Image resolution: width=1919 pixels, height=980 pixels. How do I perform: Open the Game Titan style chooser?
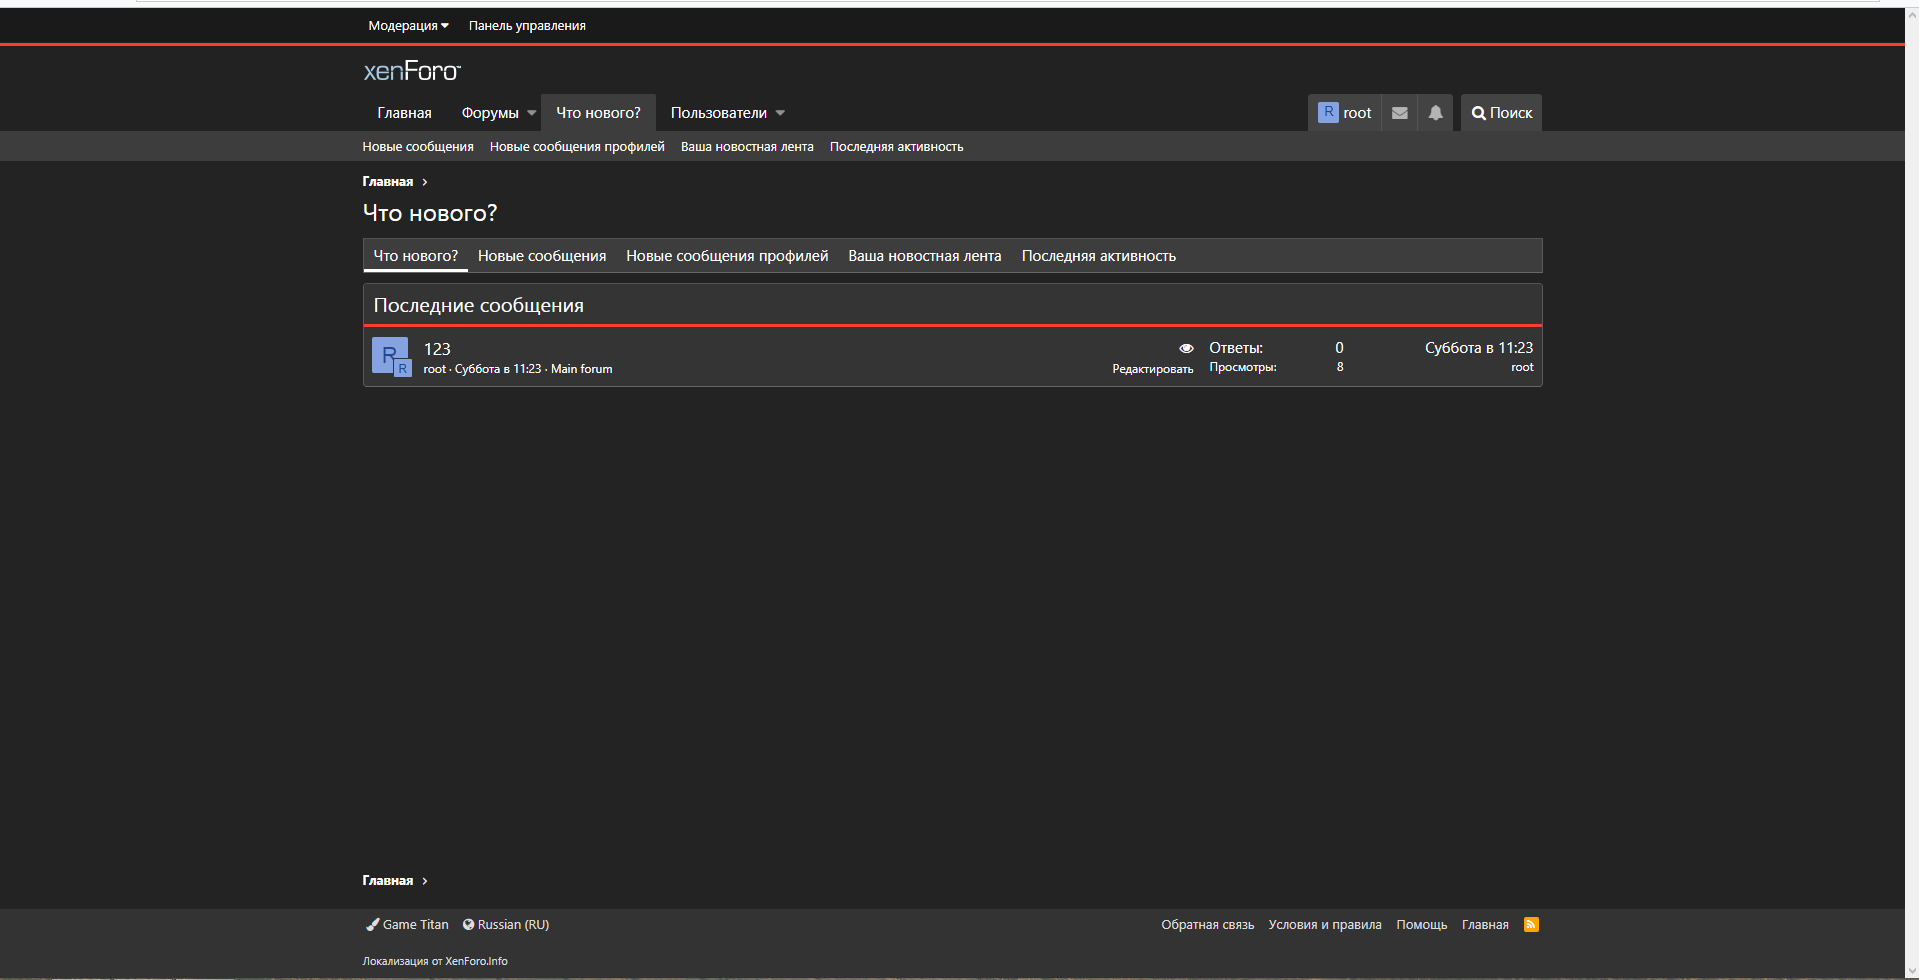coord(407,925)
